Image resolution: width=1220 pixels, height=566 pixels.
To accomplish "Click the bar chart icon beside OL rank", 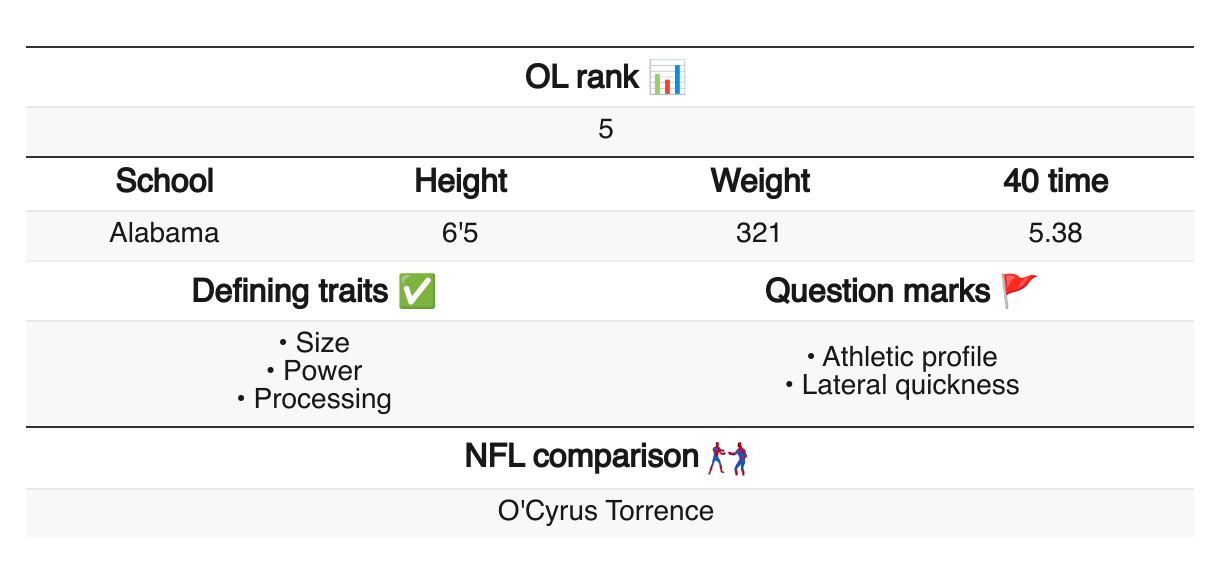I will click(667, 77).
